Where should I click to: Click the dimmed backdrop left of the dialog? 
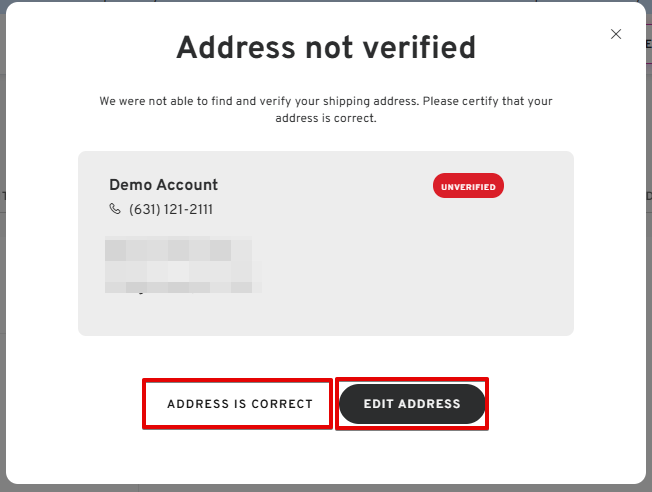(3, 250)
